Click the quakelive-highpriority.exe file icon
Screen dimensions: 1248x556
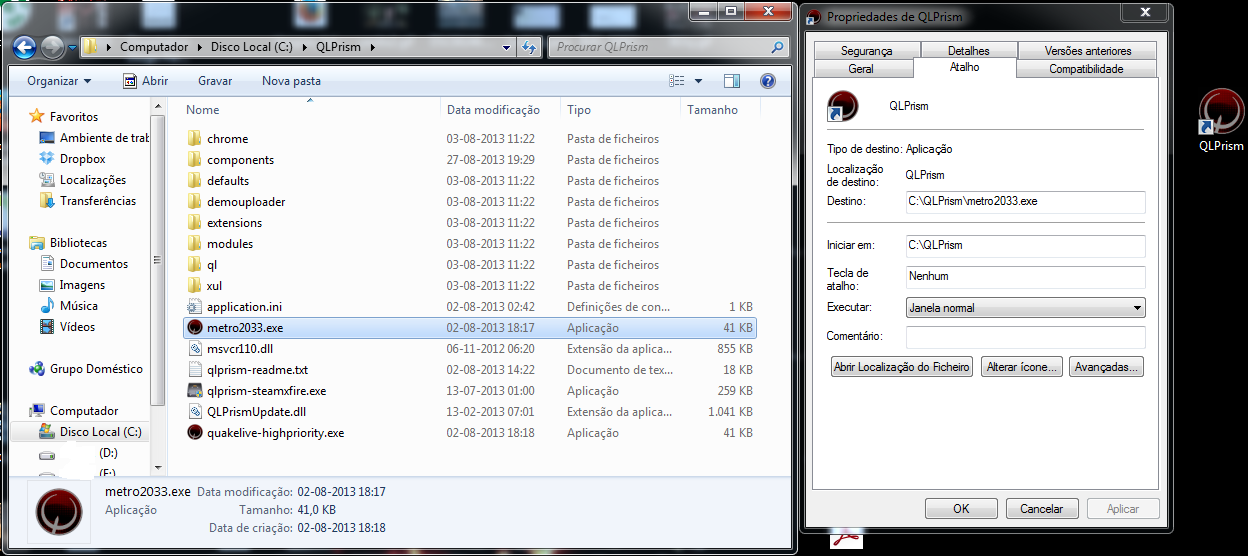[195, 433]
